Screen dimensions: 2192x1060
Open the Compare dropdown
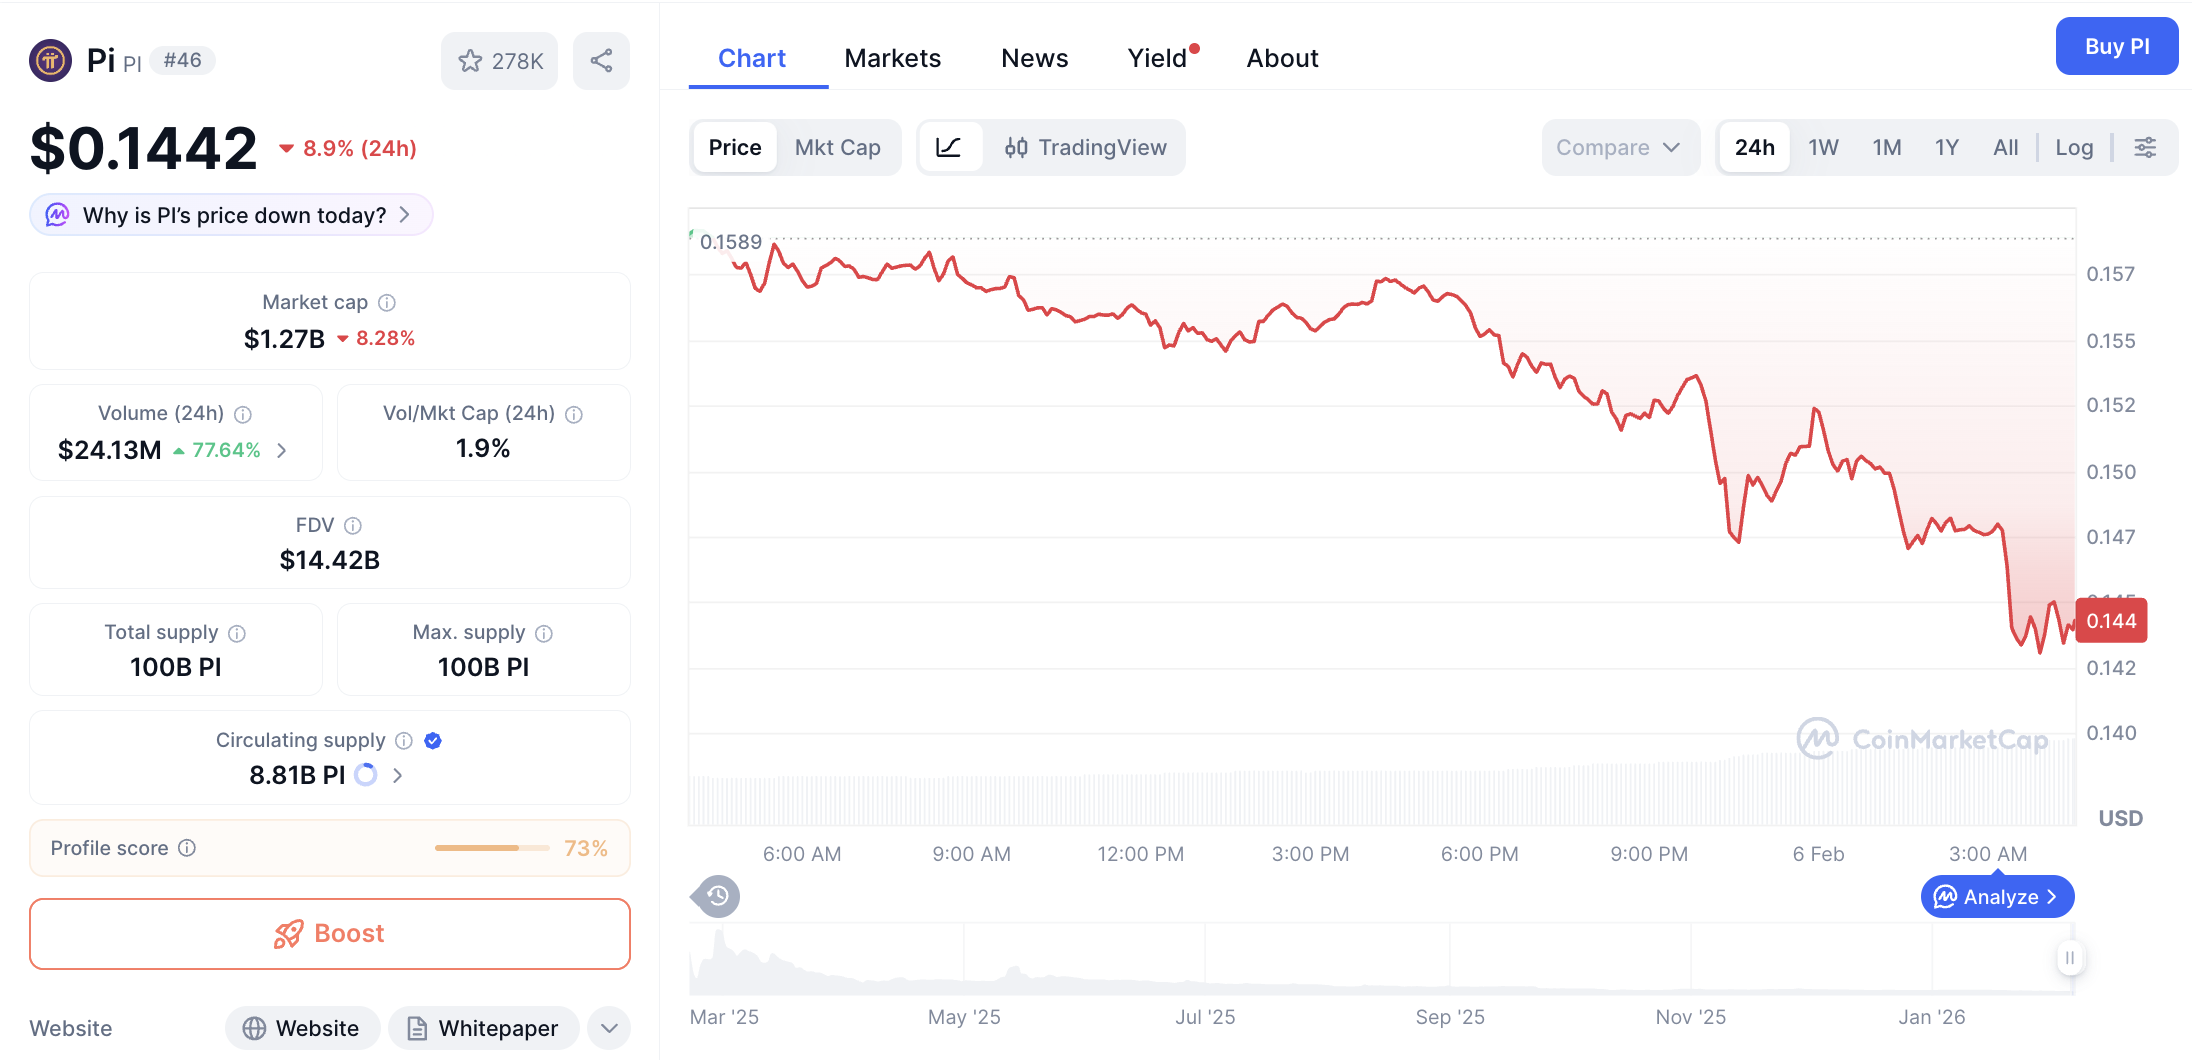coord(1620,147)
